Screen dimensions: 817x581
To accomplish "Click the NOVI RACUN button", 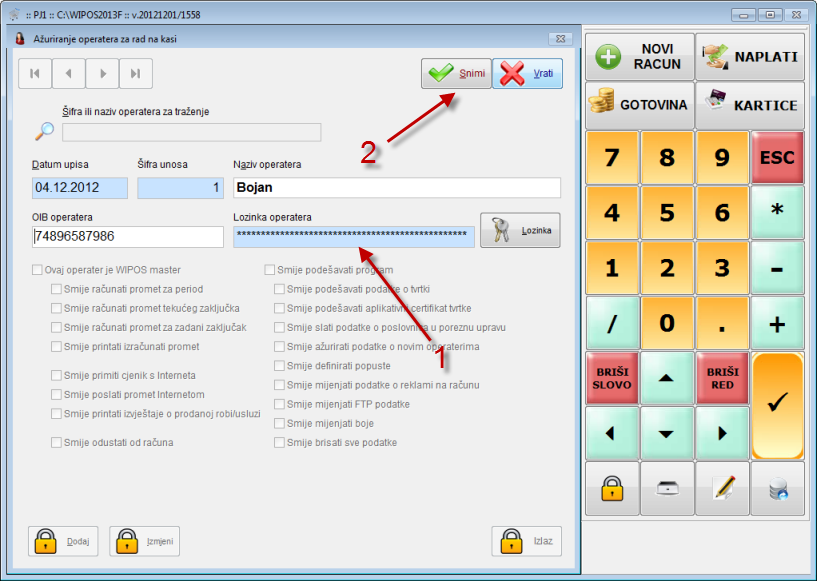I will coord(640,57).
